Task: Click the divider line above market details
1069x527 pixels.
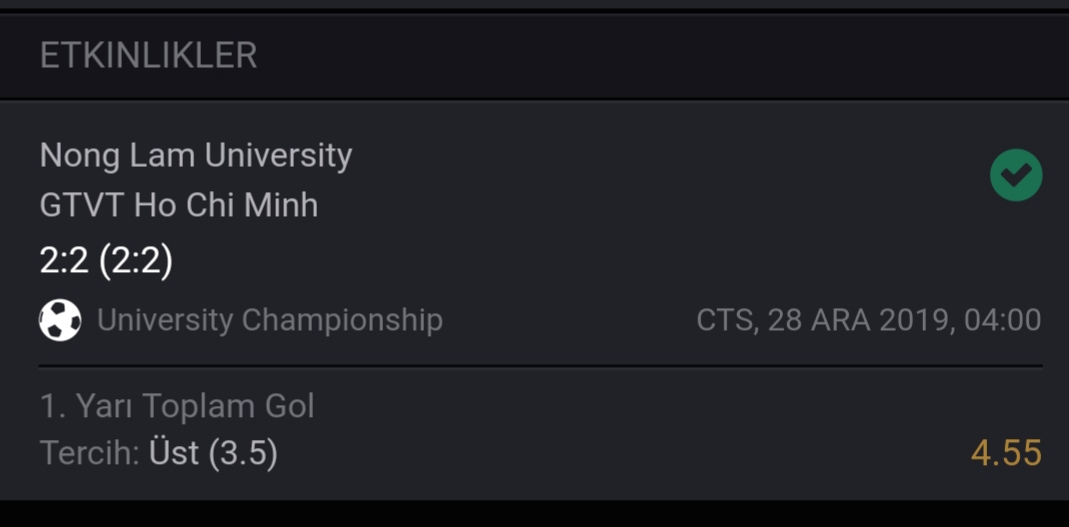Action: tap(541, 366)
